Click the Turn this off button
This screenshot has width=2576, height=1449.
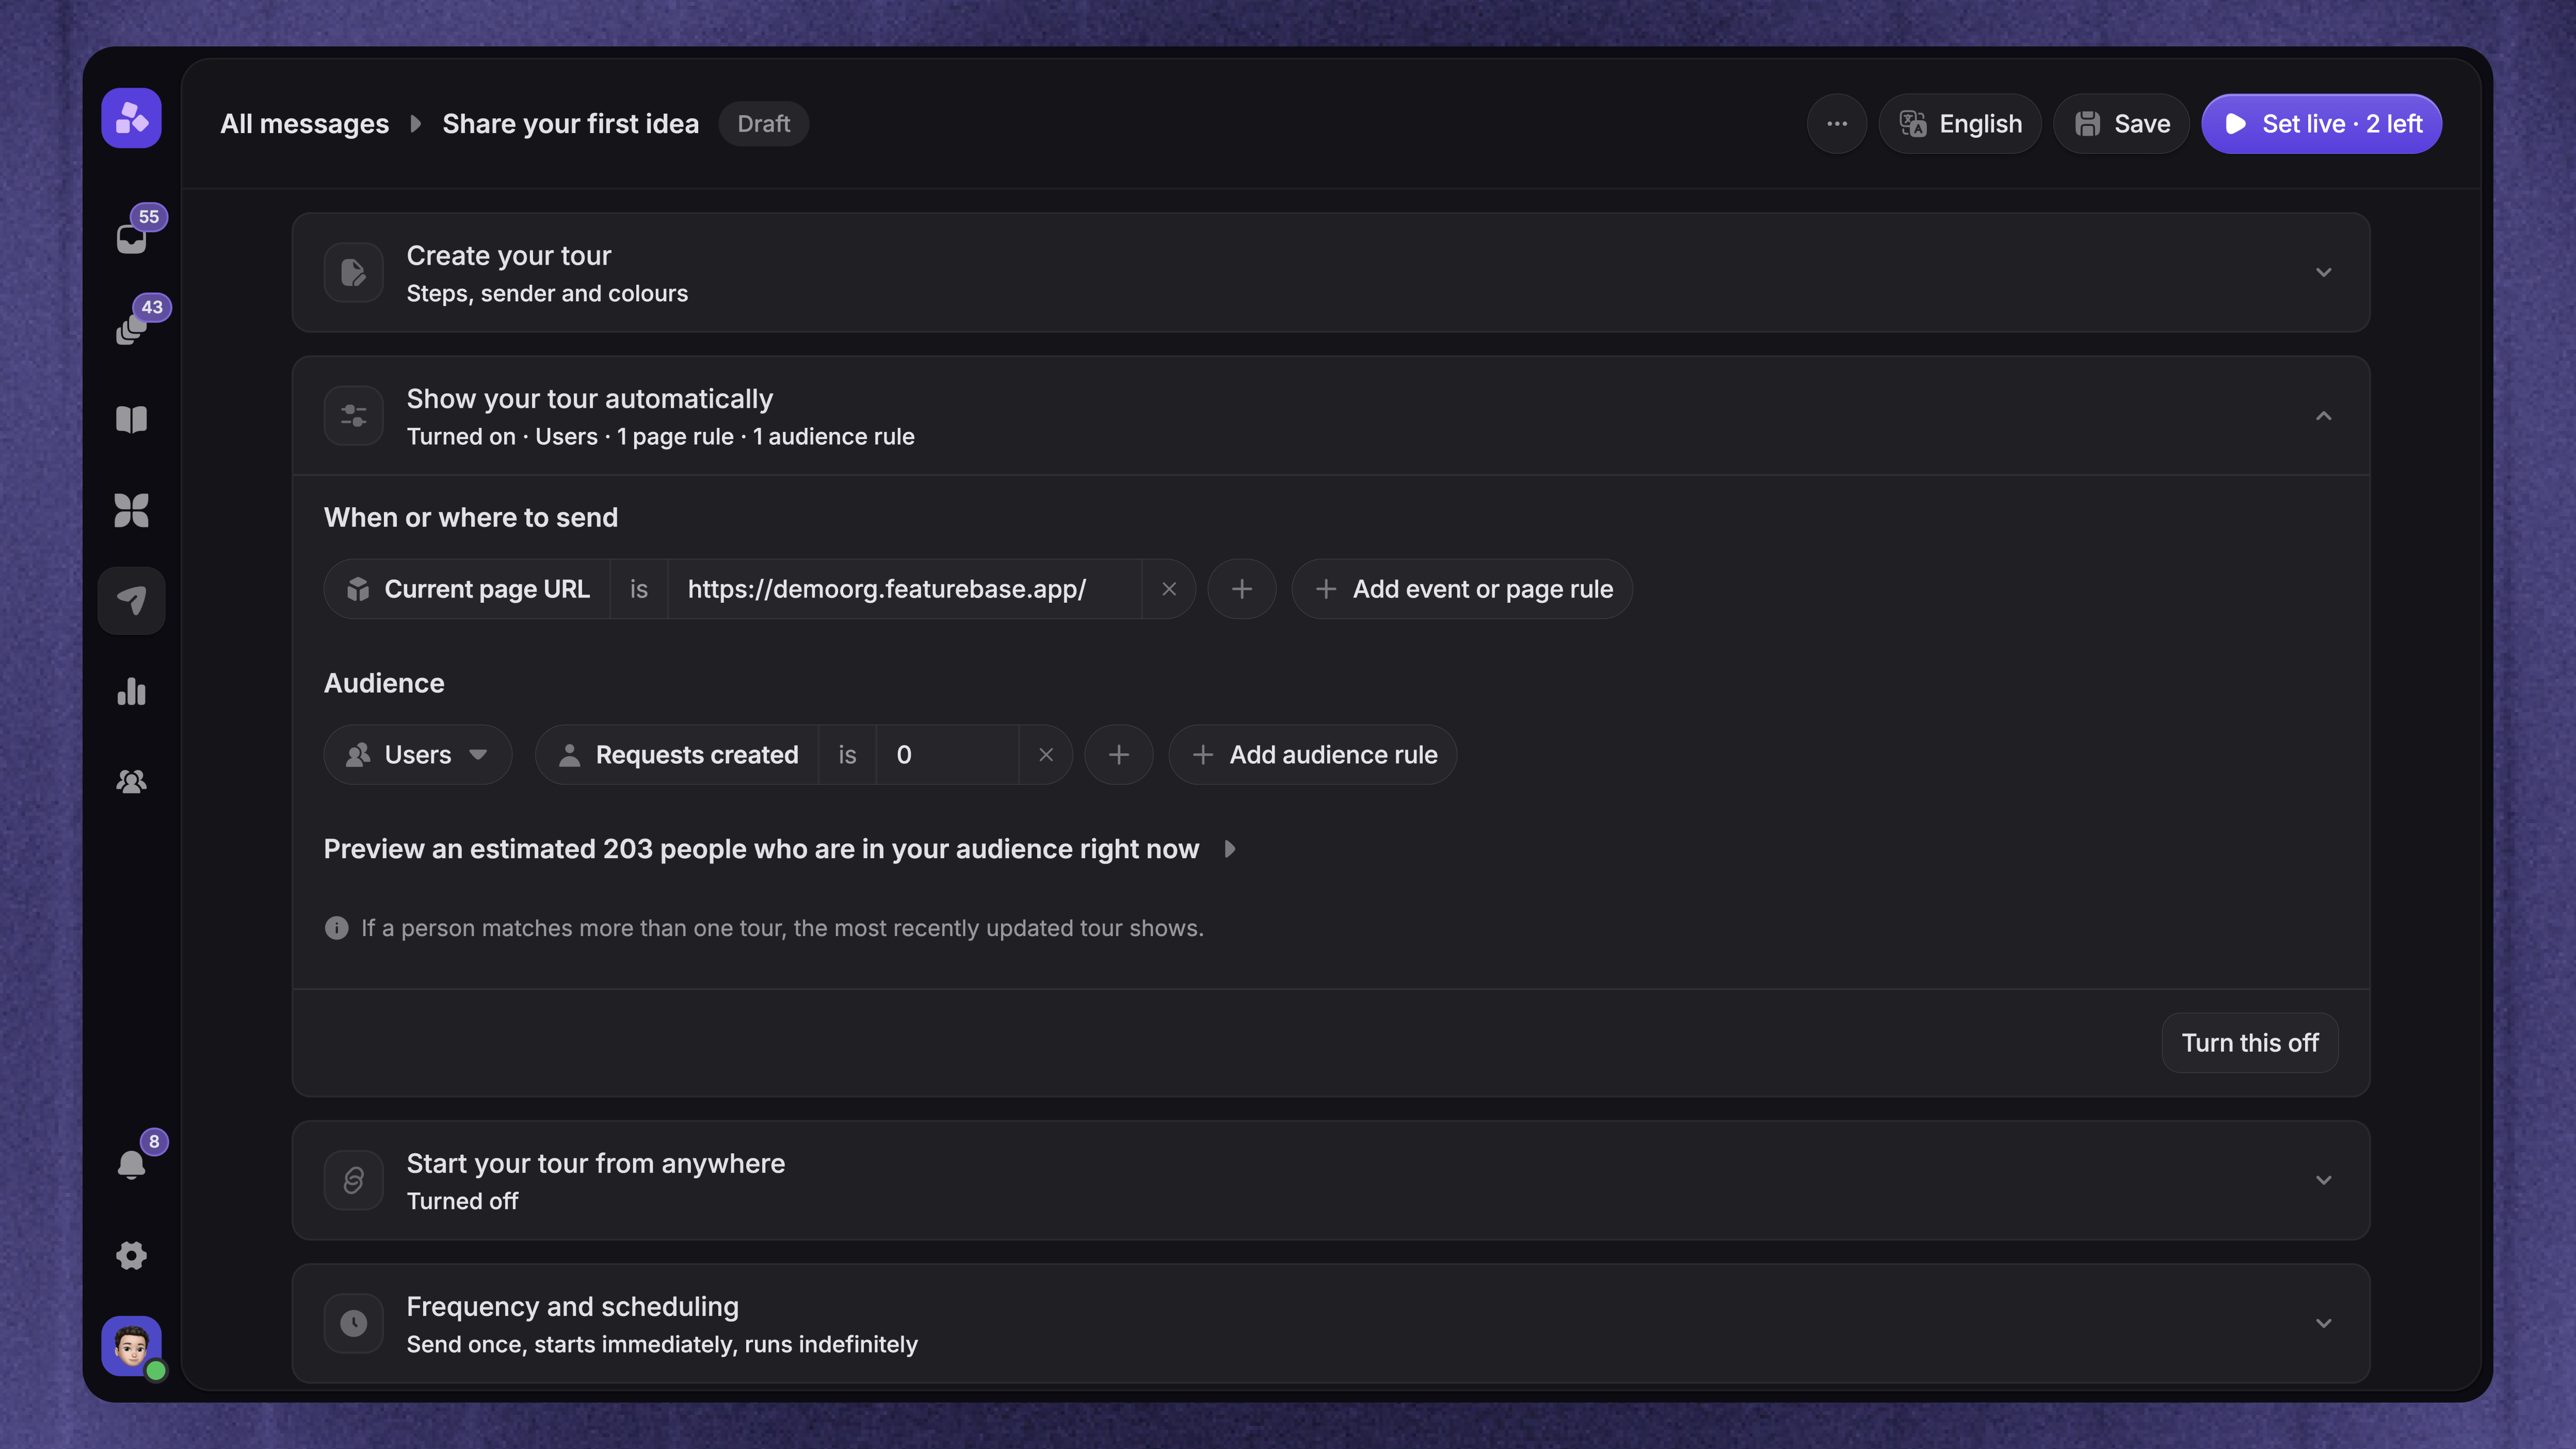click(2249, 1043)
